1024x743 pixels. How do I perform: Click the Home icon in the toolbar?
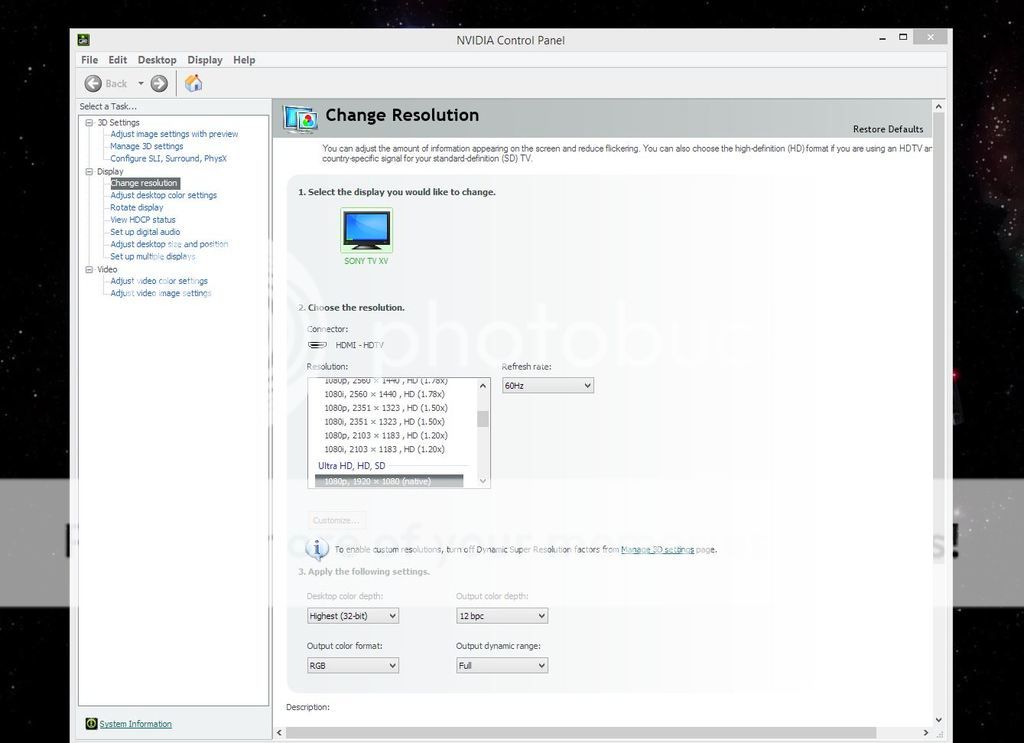[194, 83]
